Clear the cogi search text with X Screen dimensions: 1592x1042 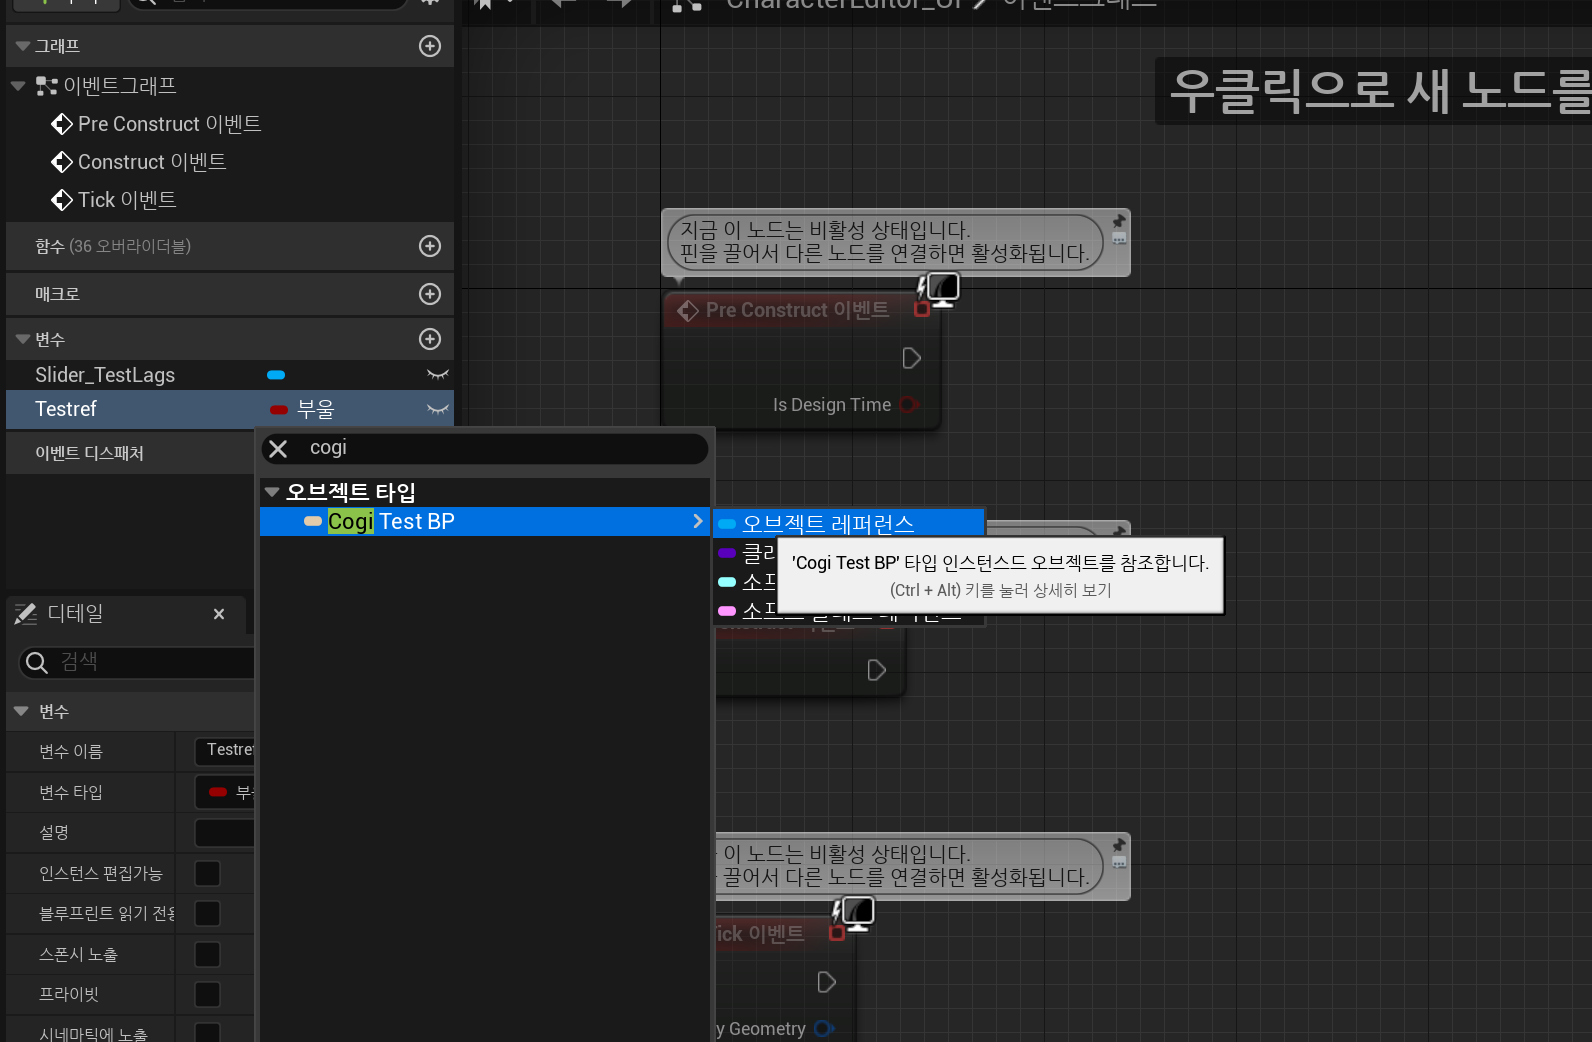coord(279,449)
